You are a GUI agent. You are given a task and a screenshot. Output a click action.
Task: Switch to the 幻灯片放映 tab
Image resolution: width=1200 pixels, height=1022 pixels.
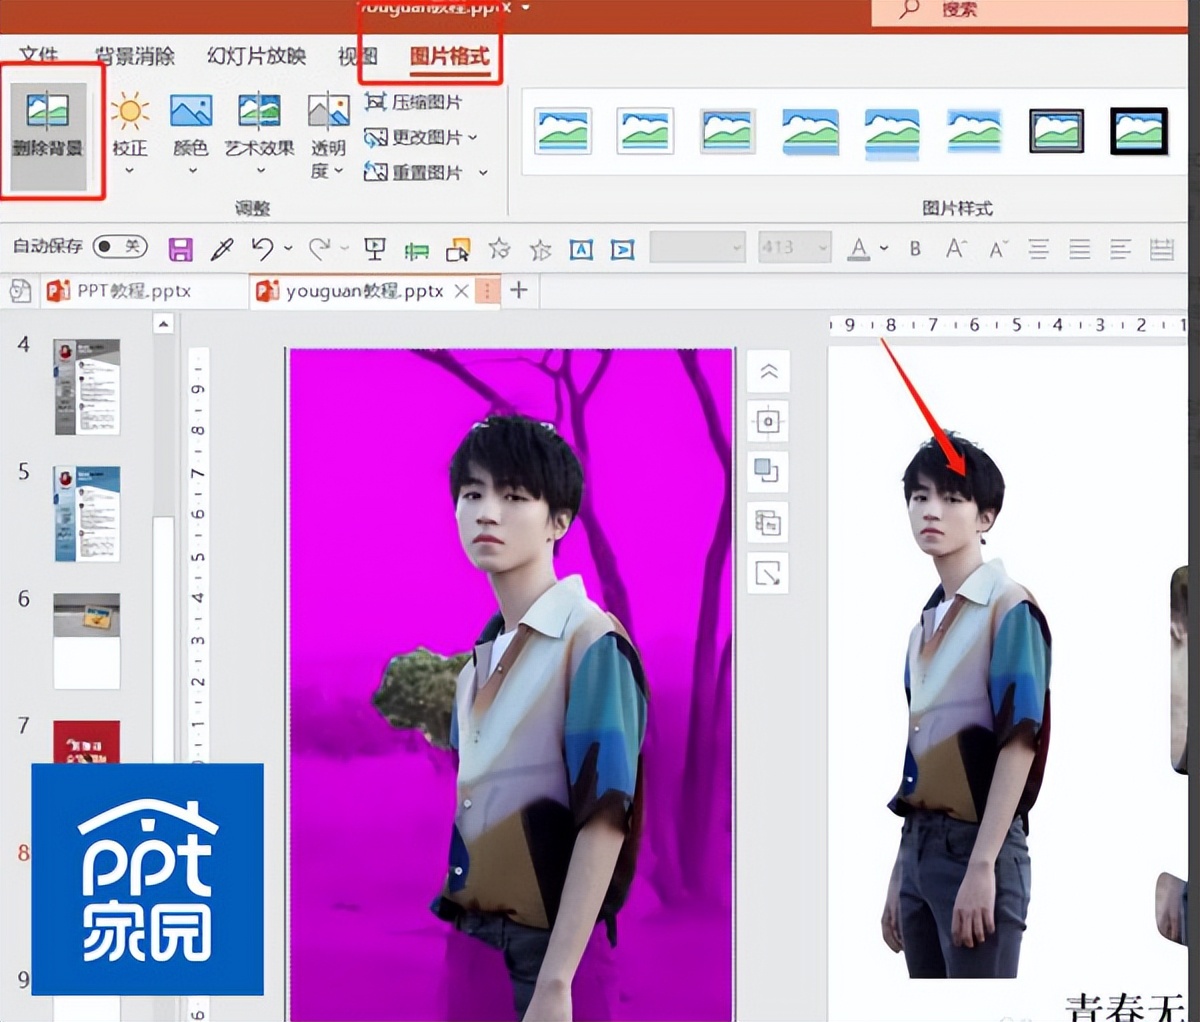pos(256,56)
